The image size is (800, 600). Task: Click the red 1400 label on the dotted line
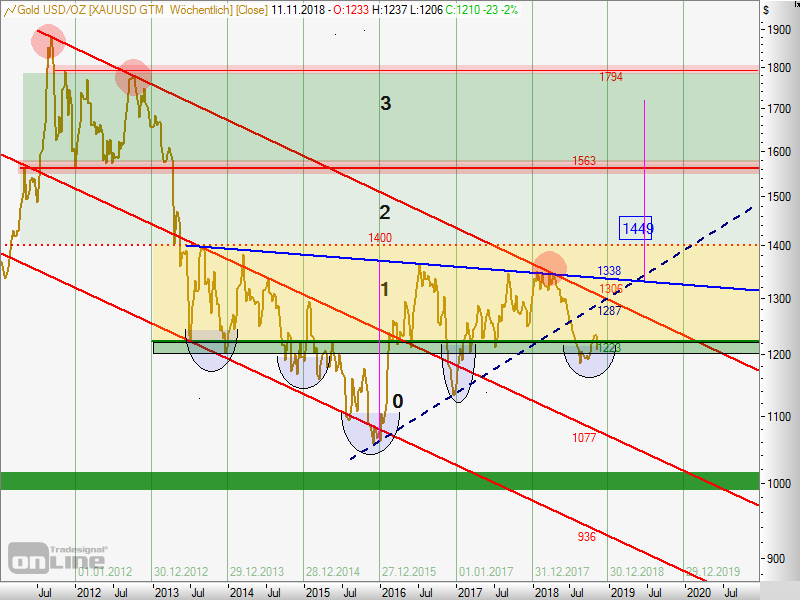(x=380, y=237)
